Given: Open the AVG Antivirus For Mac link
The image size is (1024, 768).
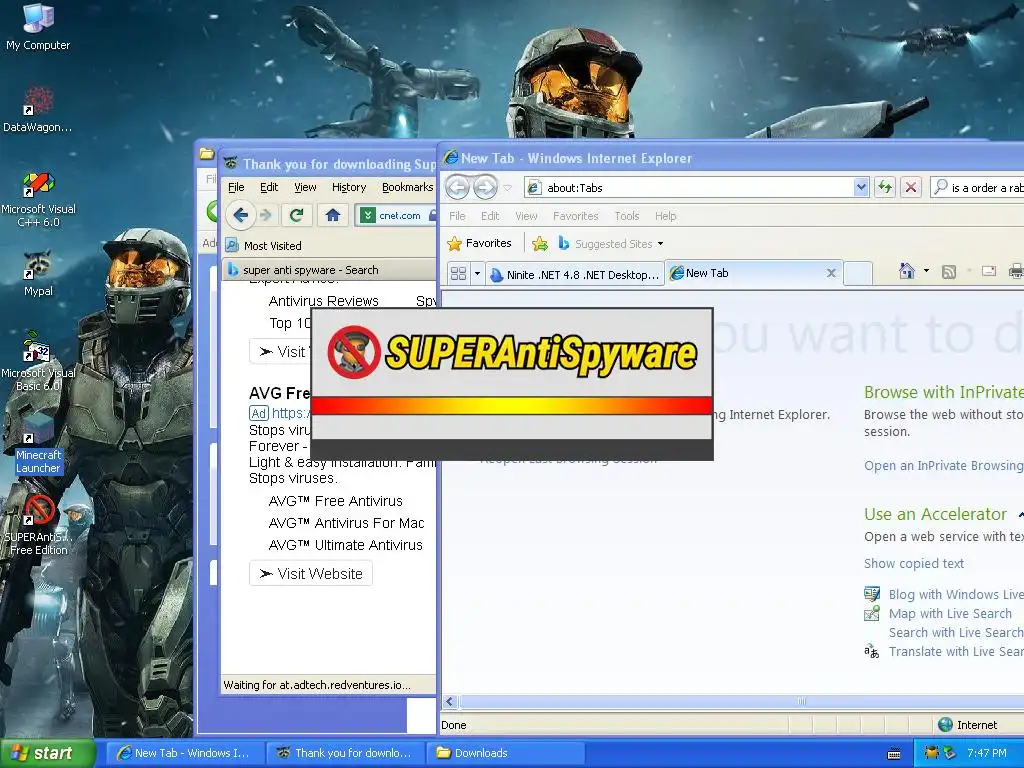Looking at the screenshot, I should tap(346, 523).
